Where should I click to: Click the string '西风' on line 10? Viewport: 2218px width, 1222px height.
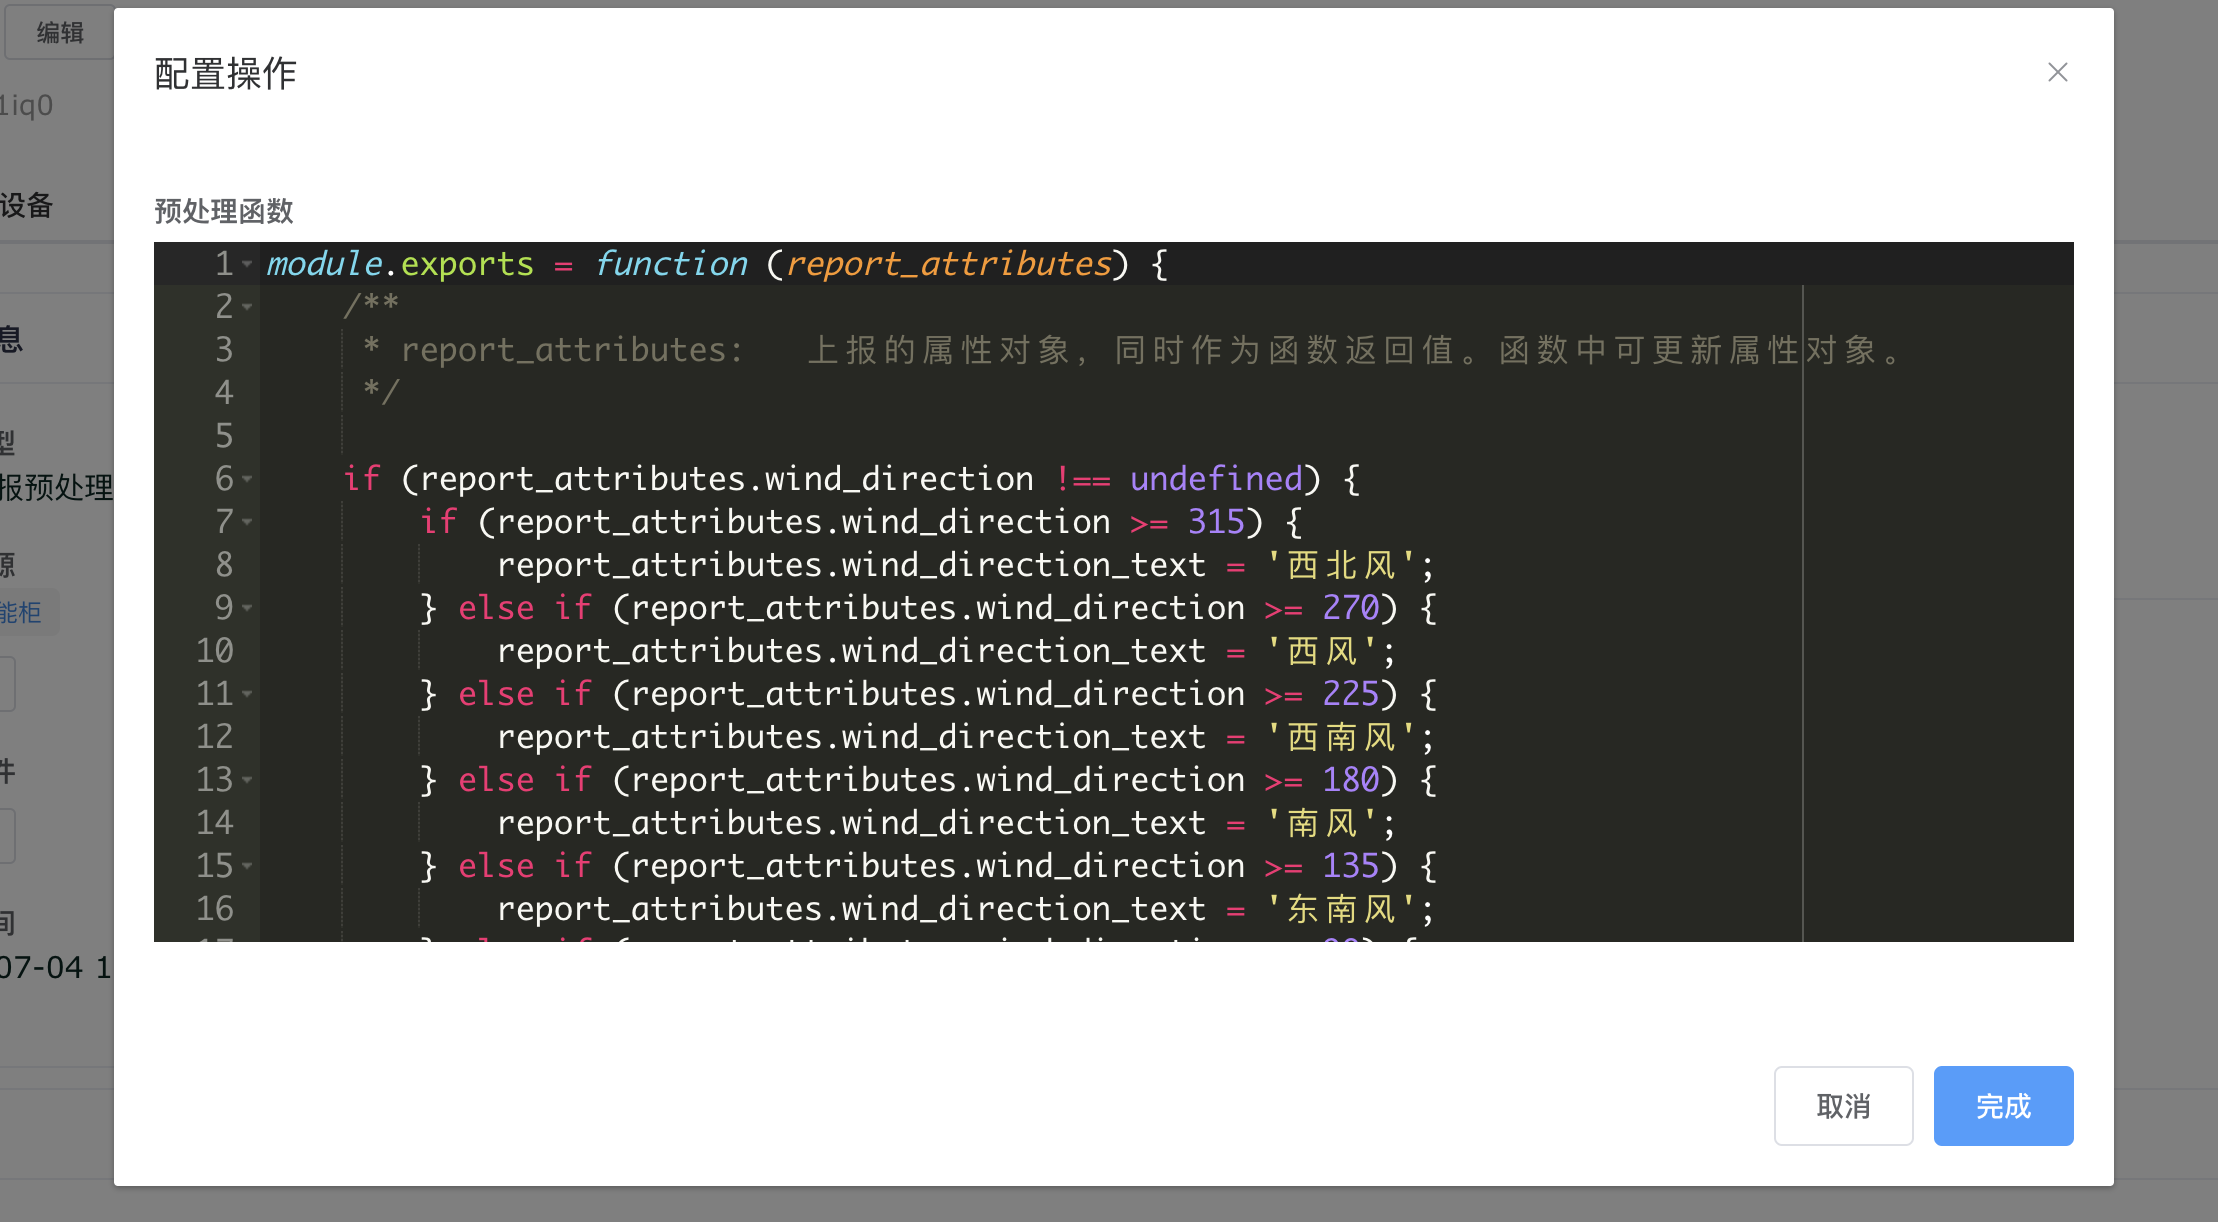1321,651
